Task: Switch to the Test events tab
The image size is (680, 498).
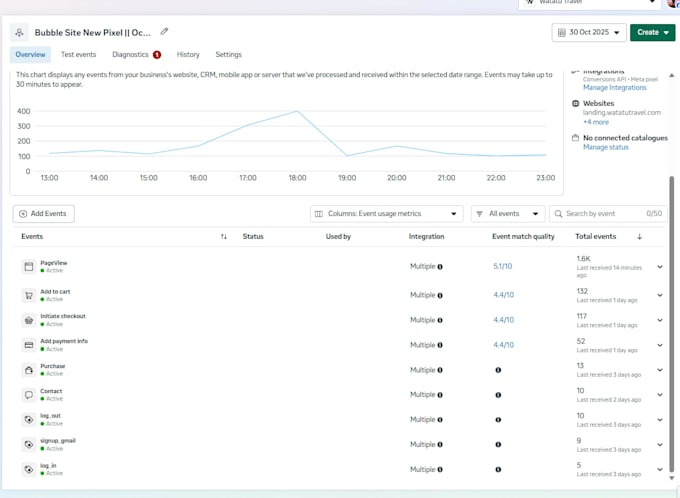Action: 78,55
